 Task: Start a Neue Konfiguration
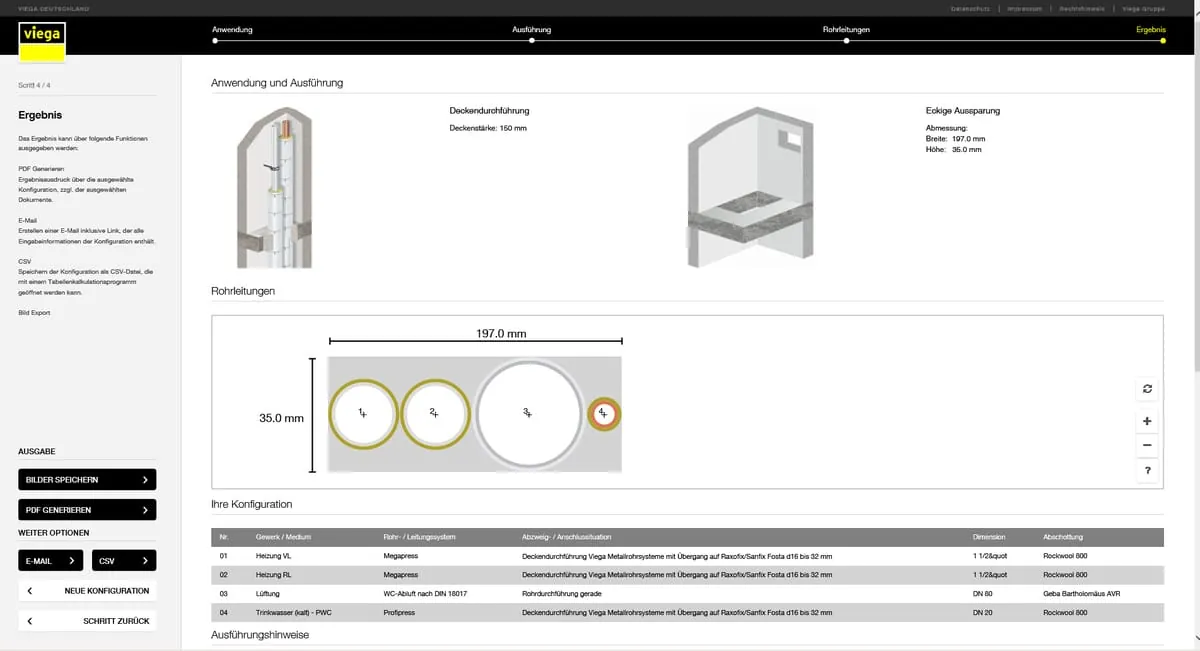pyautogui.click(x=87, y=591)
